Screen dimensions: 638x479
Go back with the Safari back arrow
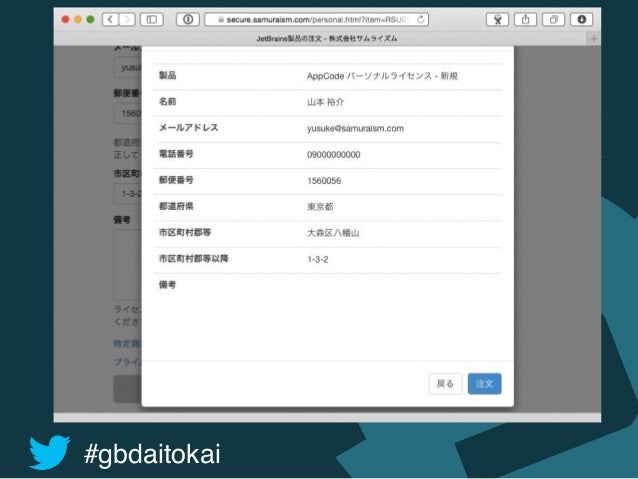tap(110, 19)
